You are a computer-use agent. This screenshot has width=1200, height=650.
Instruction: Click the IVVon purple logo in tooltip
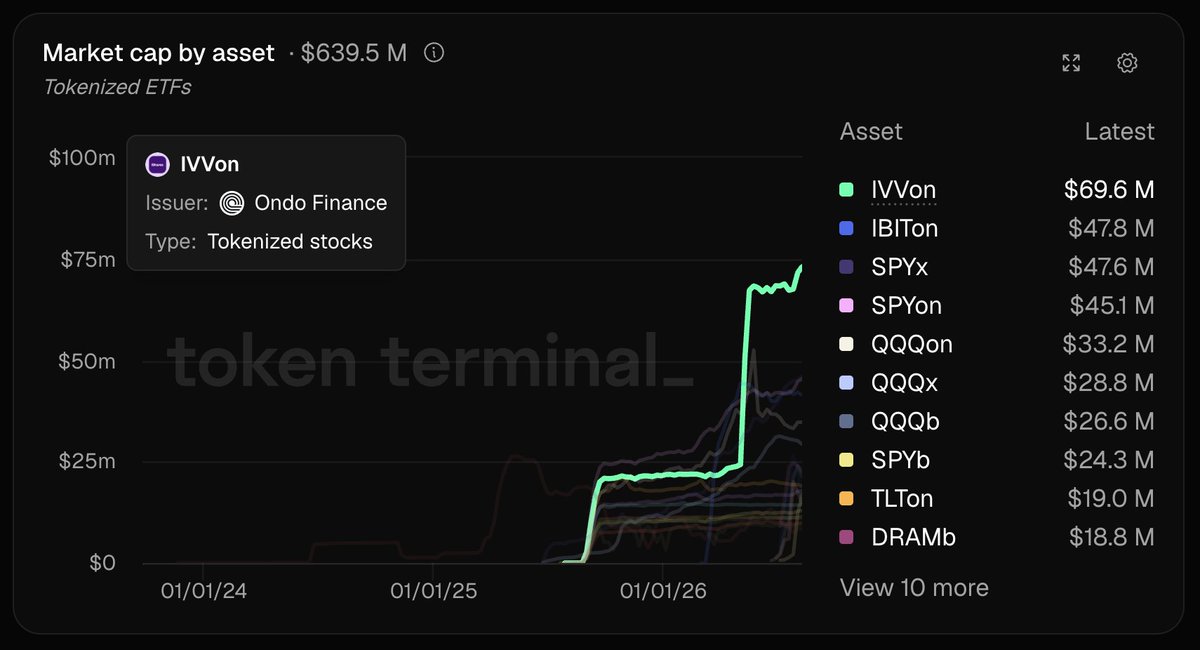(x=157, y=165)
